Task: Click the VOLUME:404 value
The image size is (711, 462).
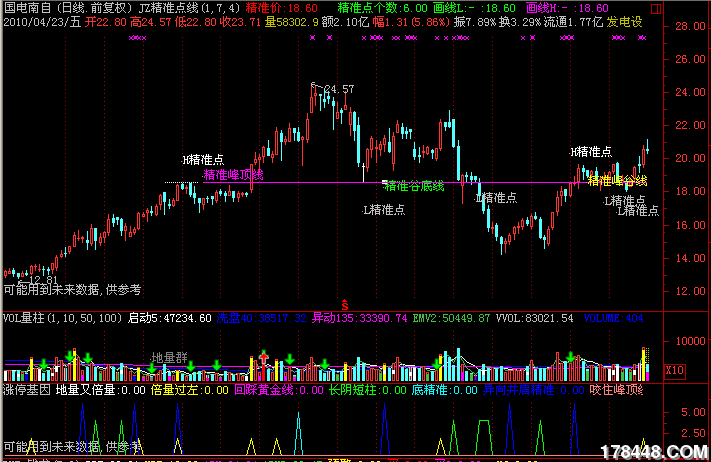Action: (x=613, y=318)
